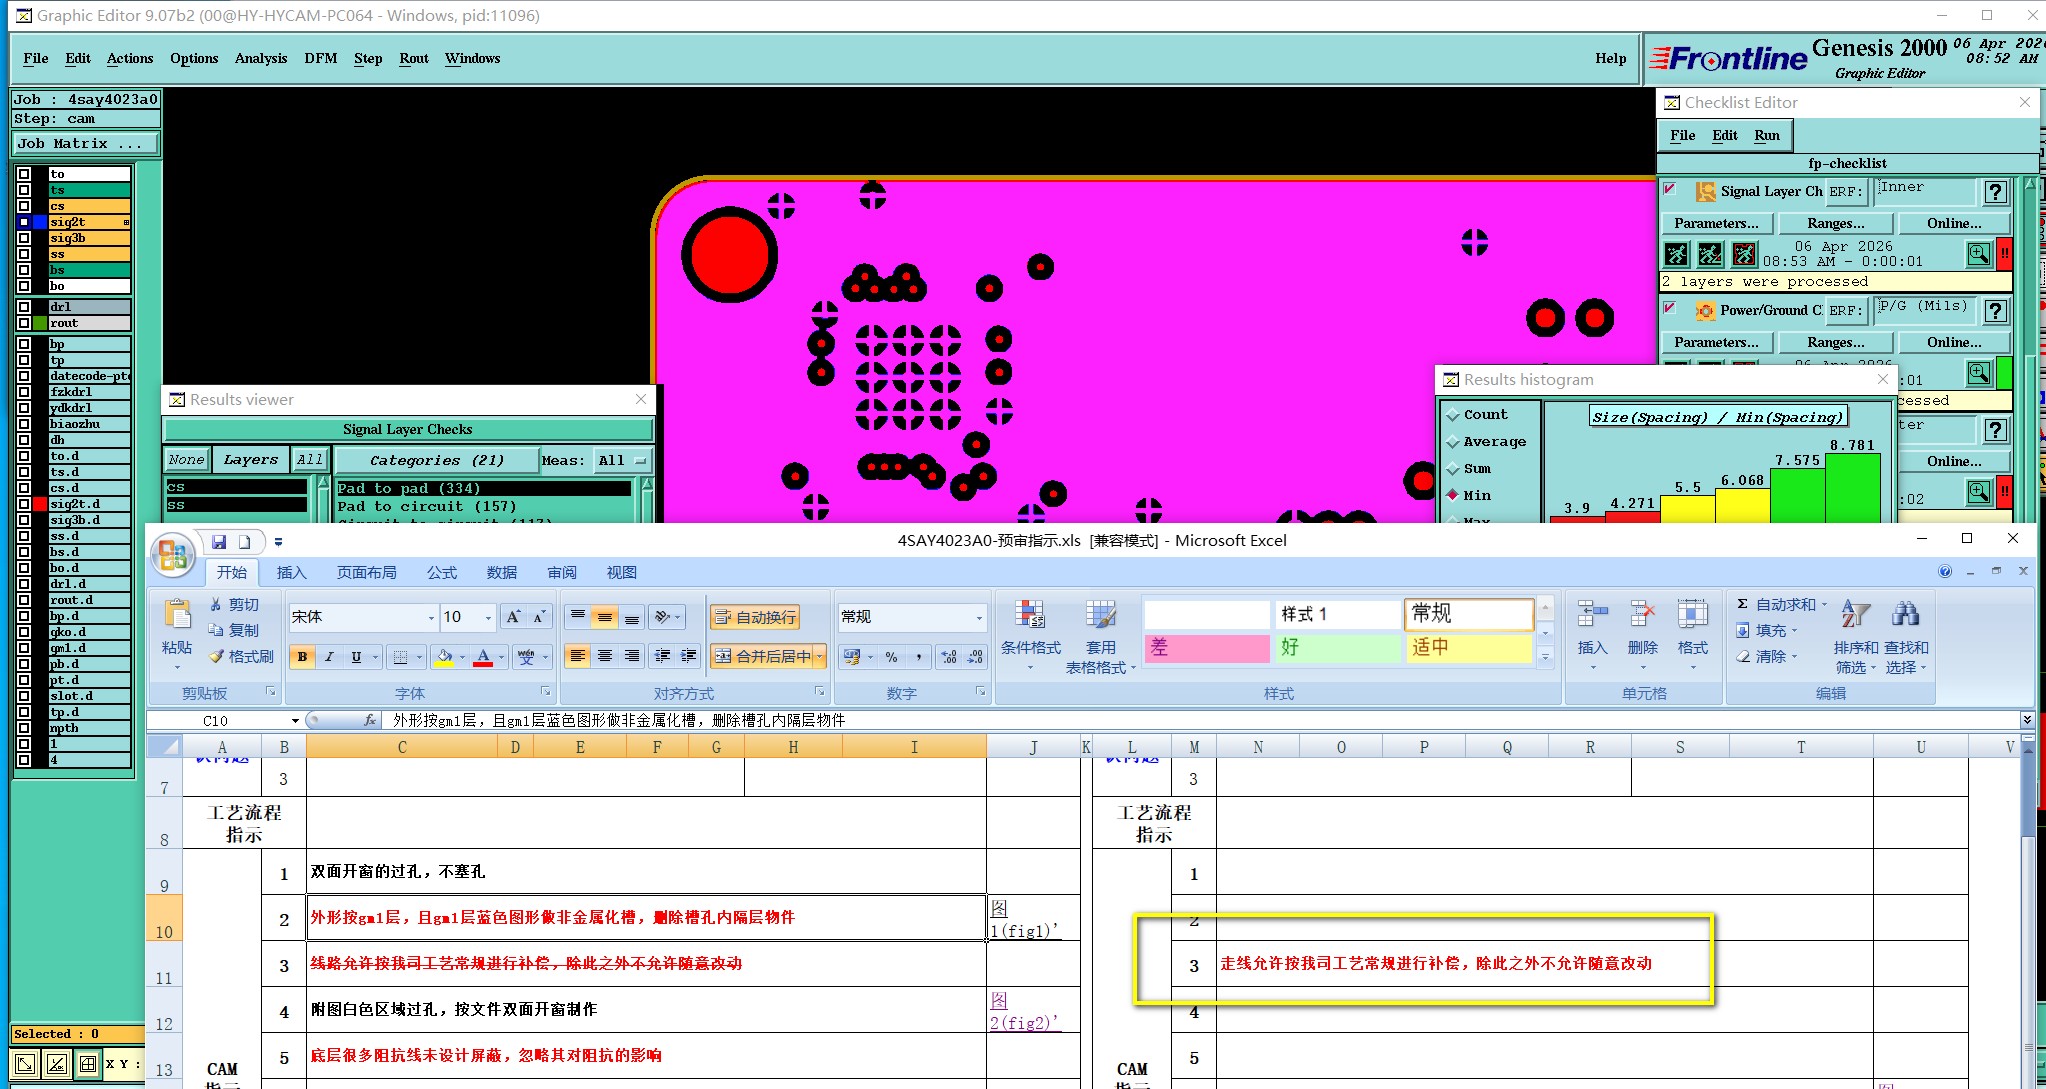Click the Format Painter (格式刷) icon
2046x1089 pixels.
pos(217,657)
